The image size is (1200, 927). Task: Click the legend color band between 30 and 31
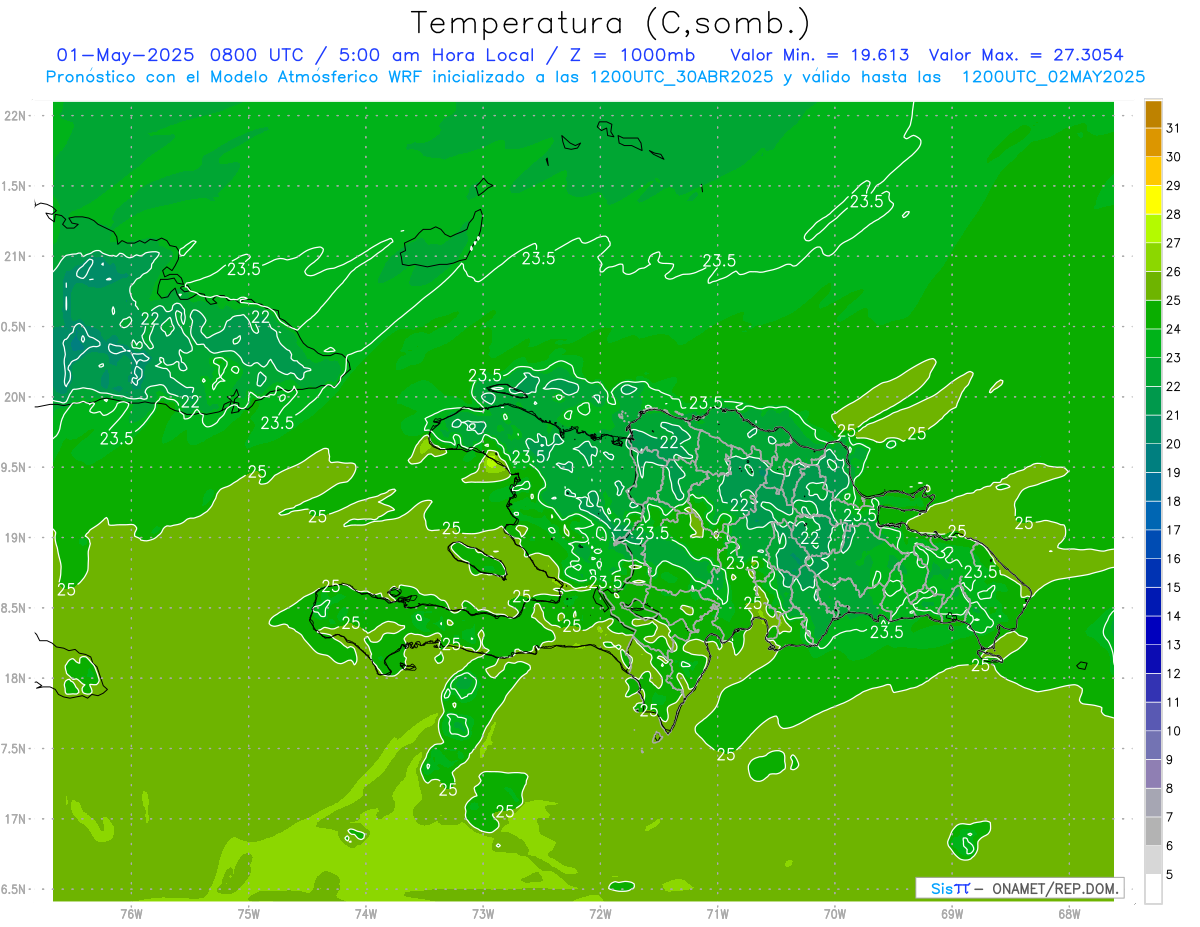tap(1153, 144)
